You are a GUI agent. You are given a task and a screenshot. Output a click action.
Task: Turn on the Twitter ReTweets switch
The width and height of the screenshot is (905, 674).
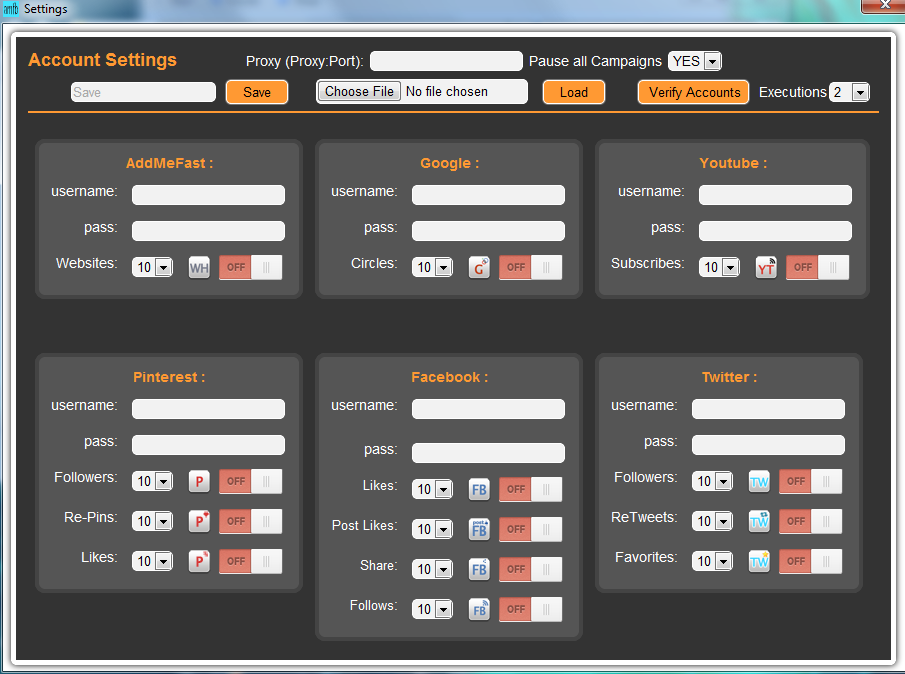coord(810,521)
